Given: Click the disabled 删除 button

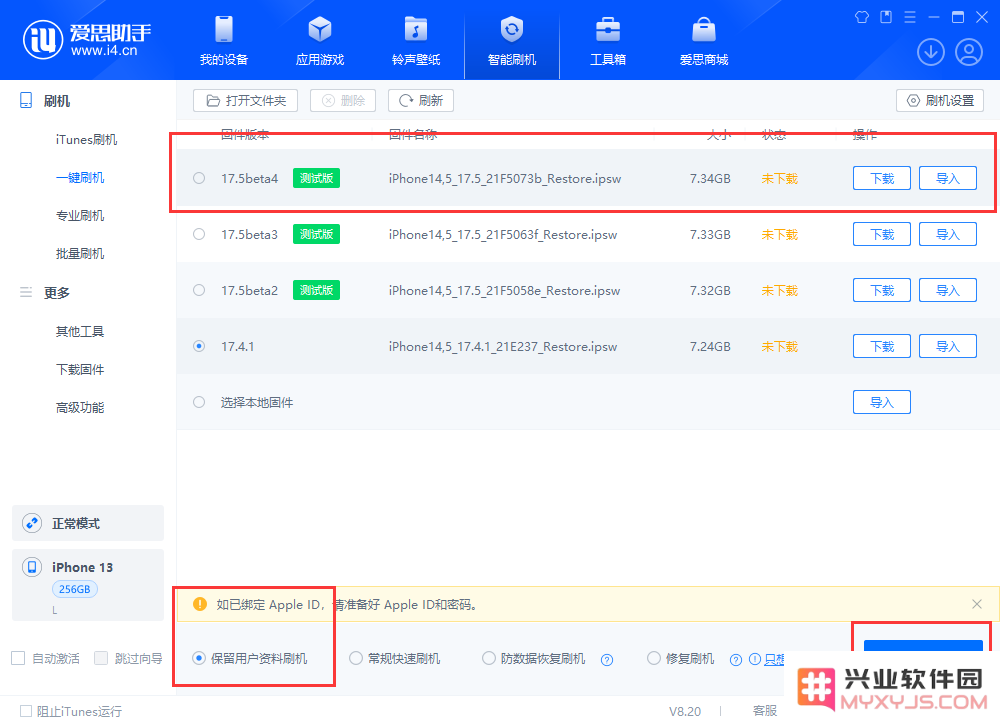Looking at the screenshot, I should tap(343, 101).
